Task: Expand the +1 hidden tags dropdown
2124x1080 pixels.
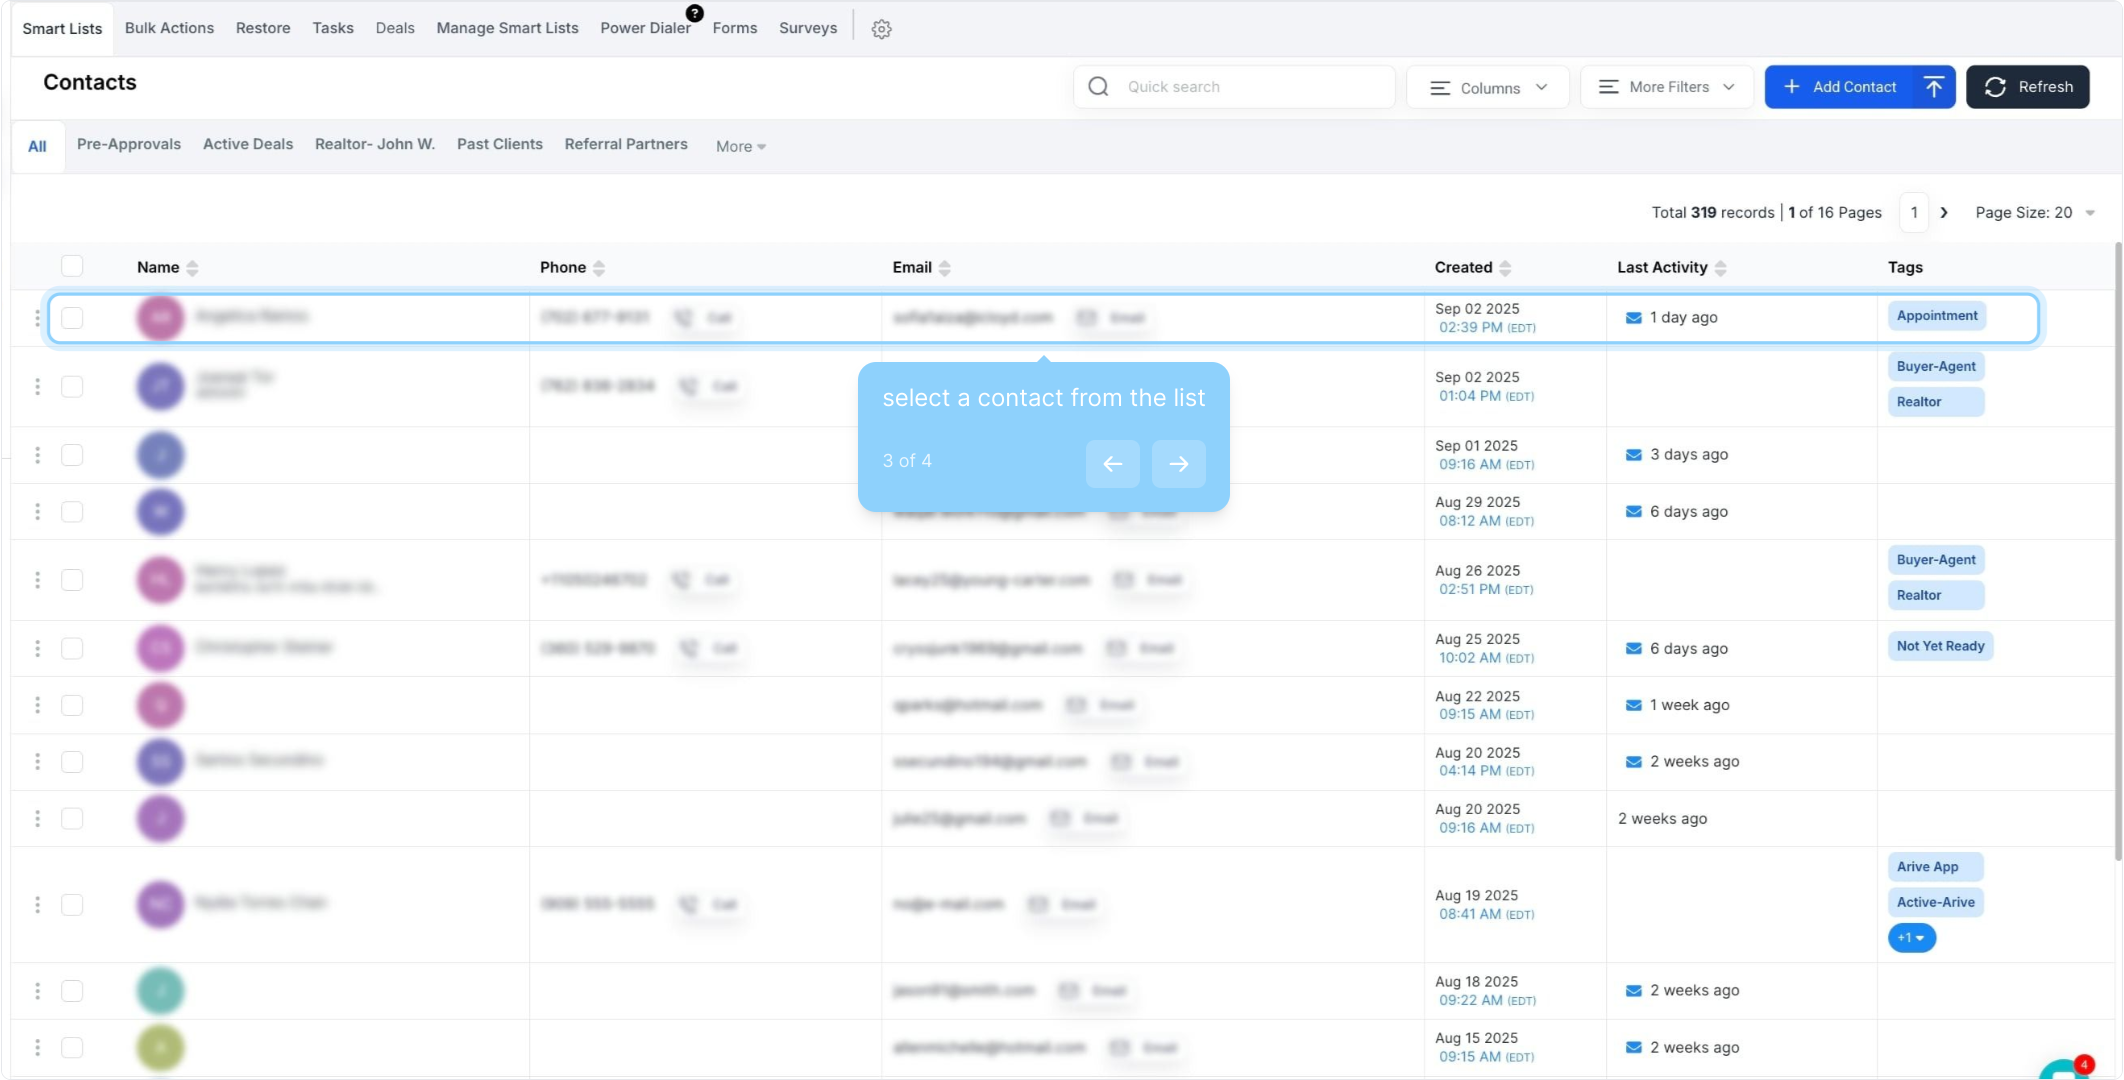Action: [x=1911, y=938]
